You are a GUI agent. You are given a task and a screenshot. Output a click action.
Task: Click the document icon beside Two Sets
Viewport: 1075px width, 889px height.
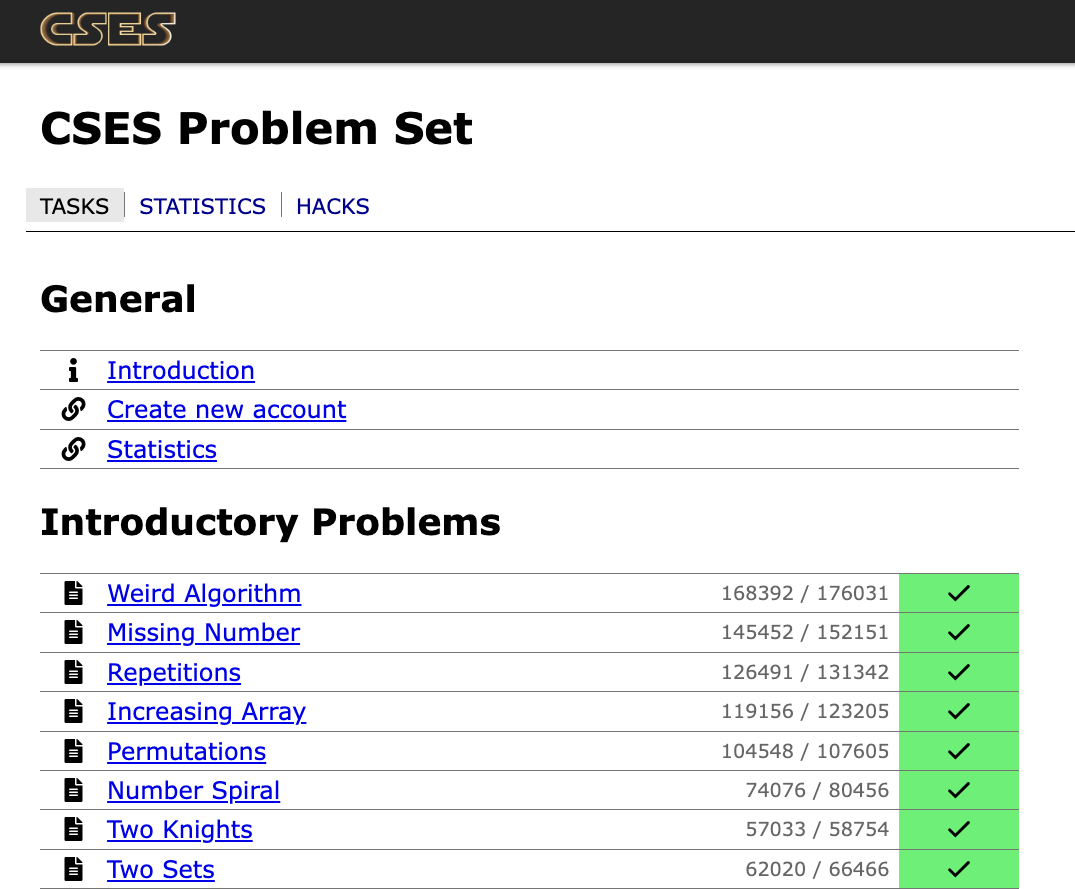coord(73,869)
